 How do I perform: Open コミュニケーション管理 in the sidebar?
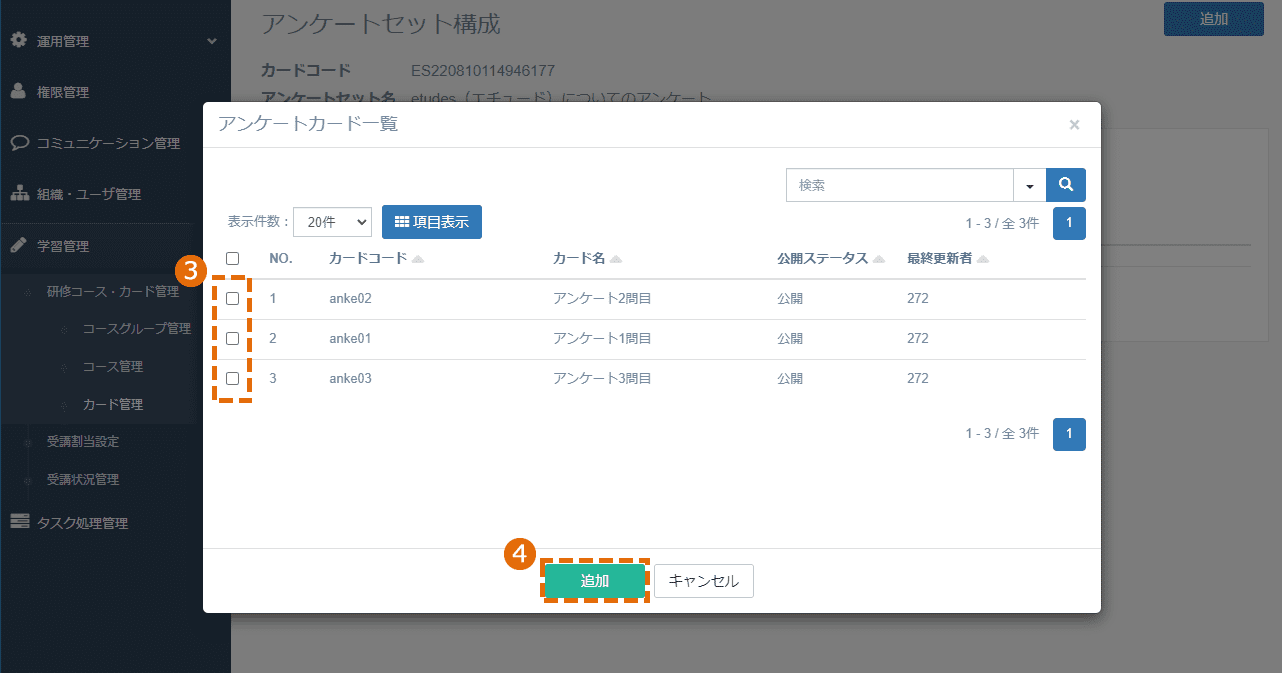click(108, 144)
